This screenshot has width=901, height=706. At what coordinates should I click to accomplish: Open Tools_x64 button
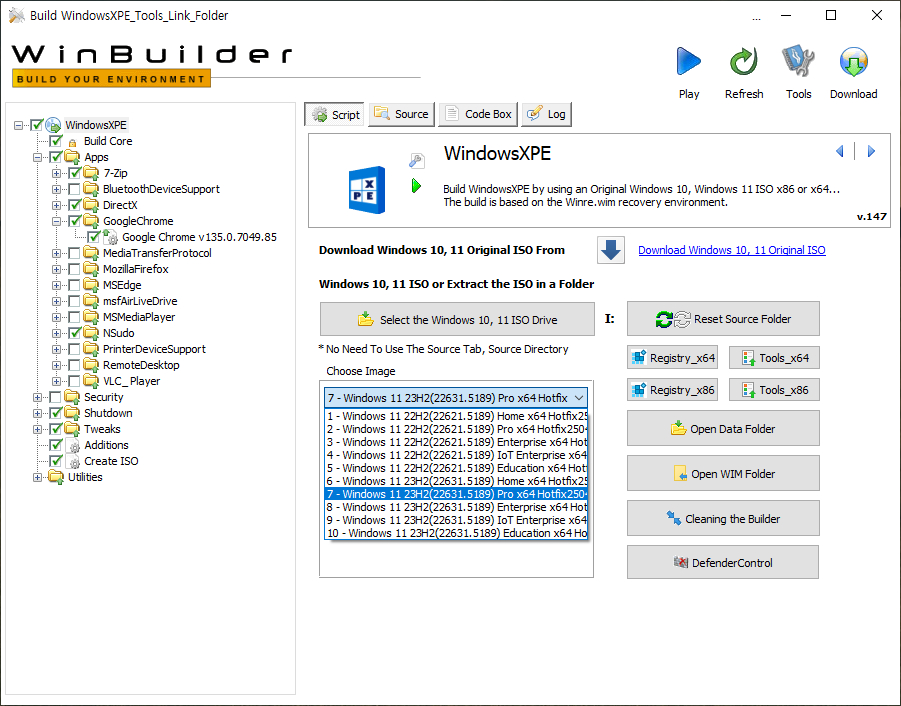(x=774, y=358)
